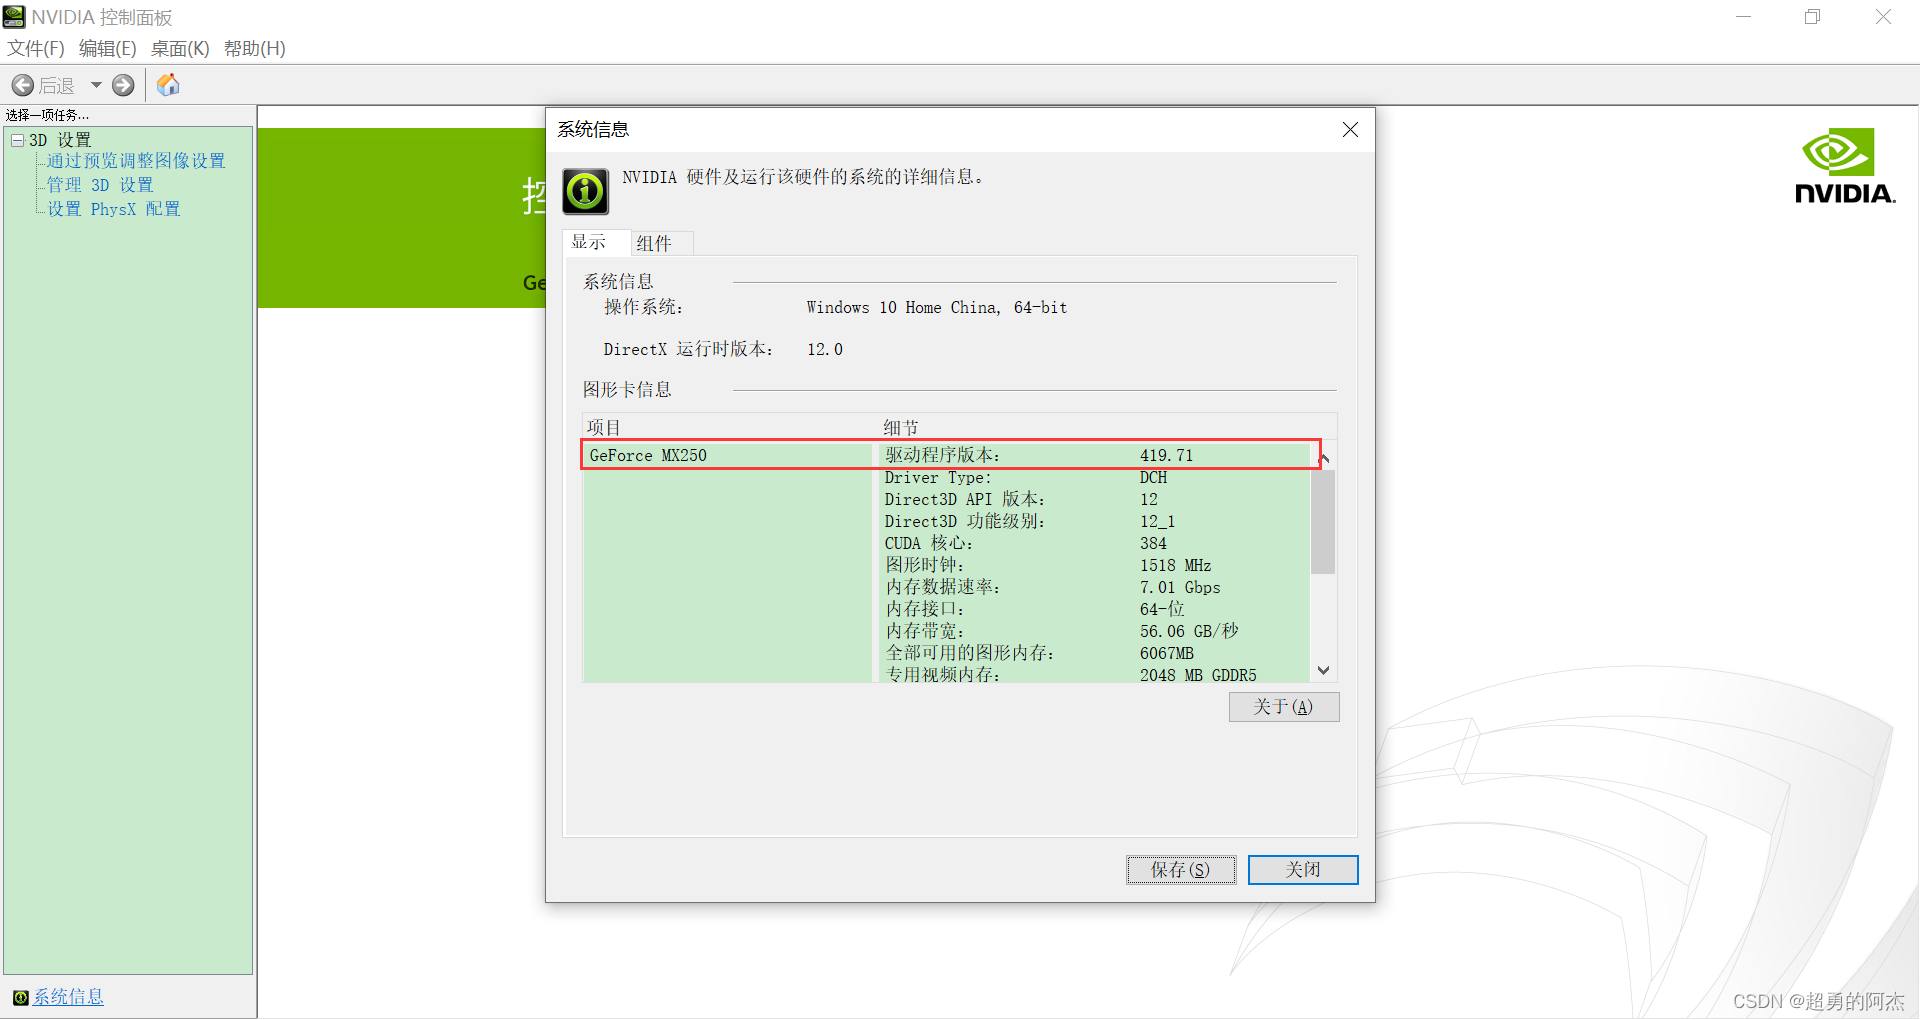This screenshot has width=1920, height=1020.
Task: Open the 编辑(E) menu
Action: pos(107,49)
